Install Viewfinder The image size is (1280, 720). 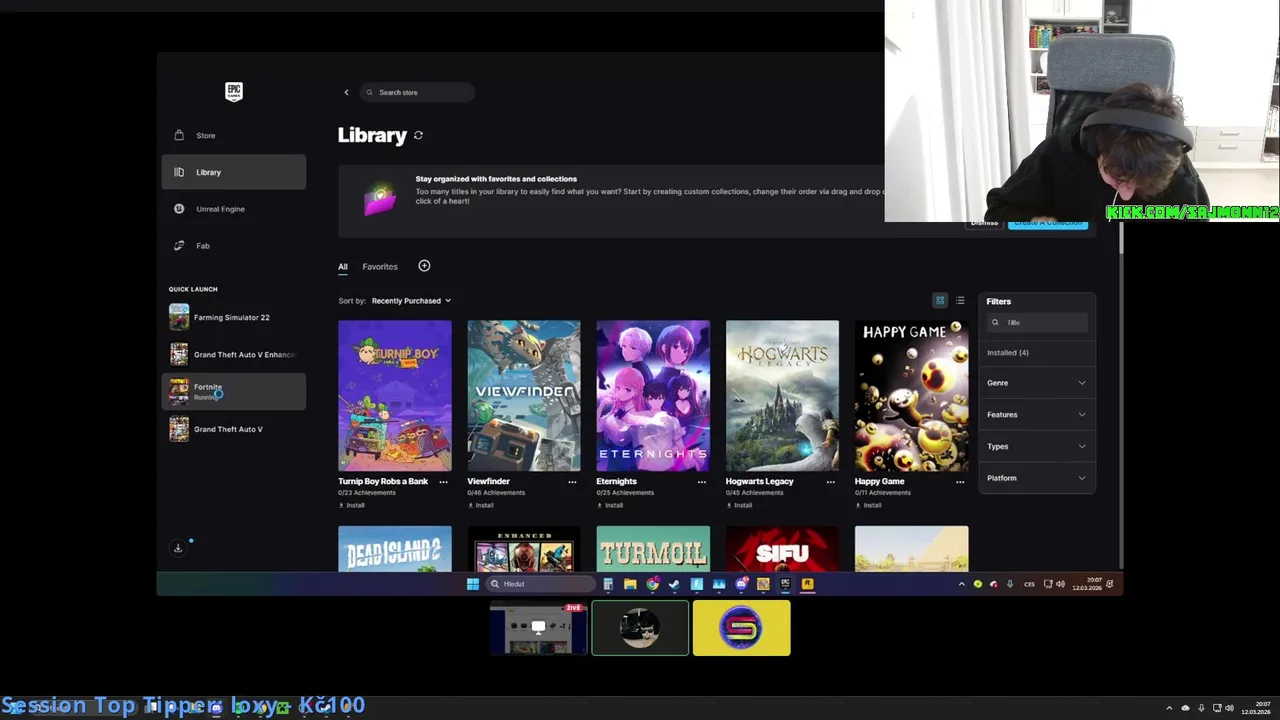(481, 505)
